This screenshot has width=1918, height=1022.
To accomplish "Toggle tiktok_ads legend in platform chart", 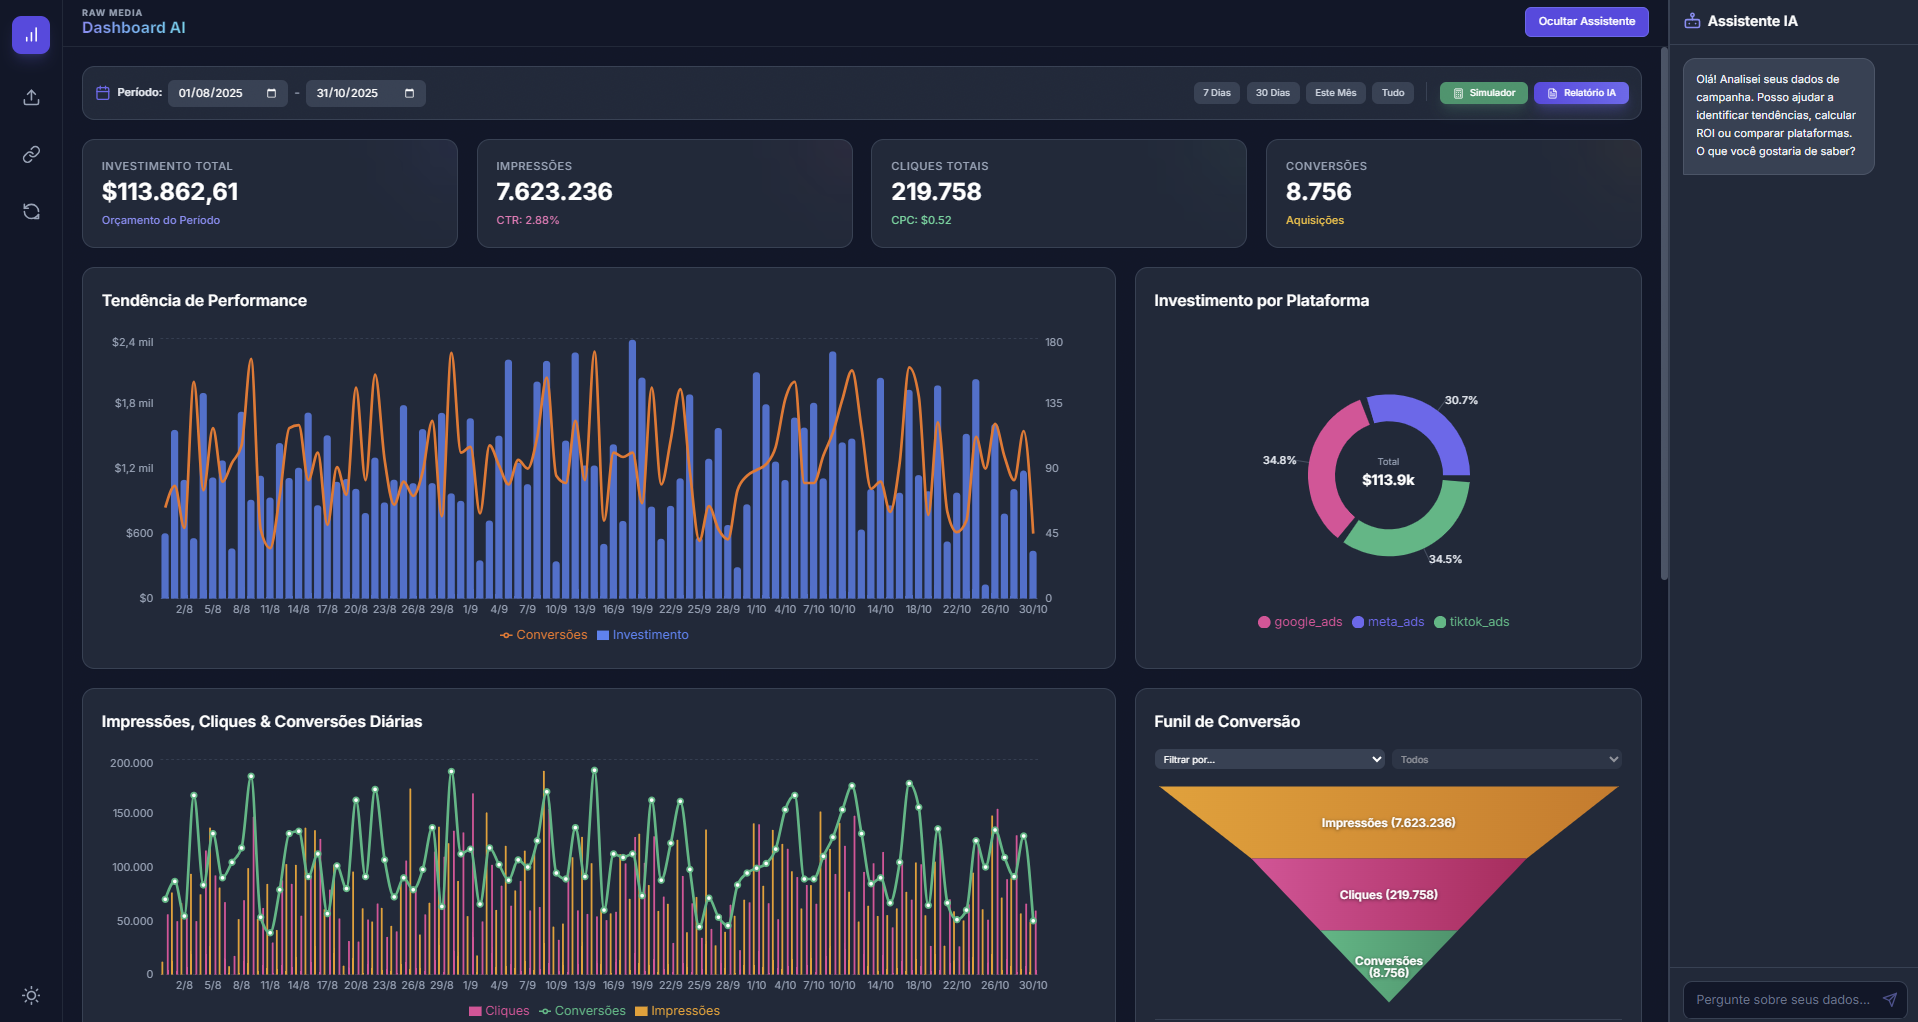I will 1471,622.
